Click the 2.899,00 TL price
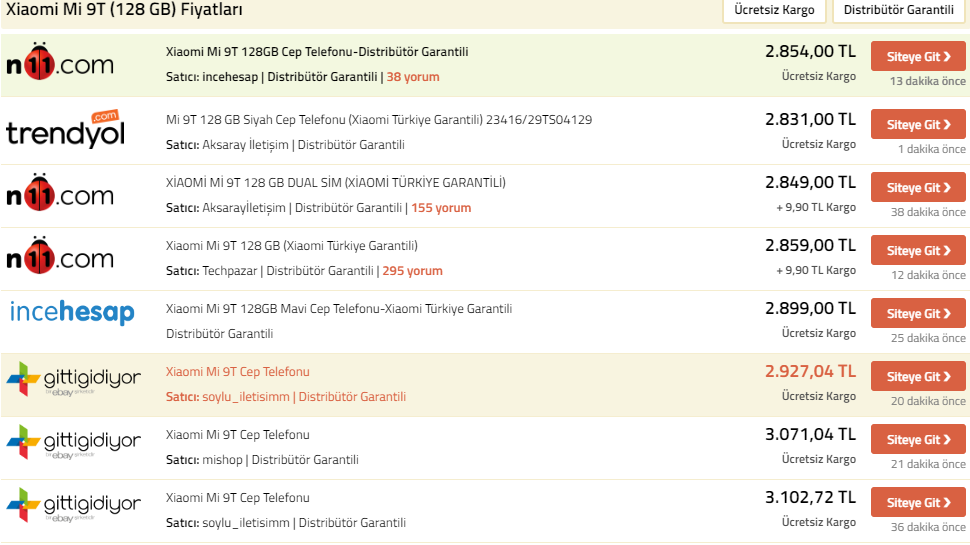Image resolution: width=970 pixels, height=545 pixels. pyautogui.click(x=810, y=309)
